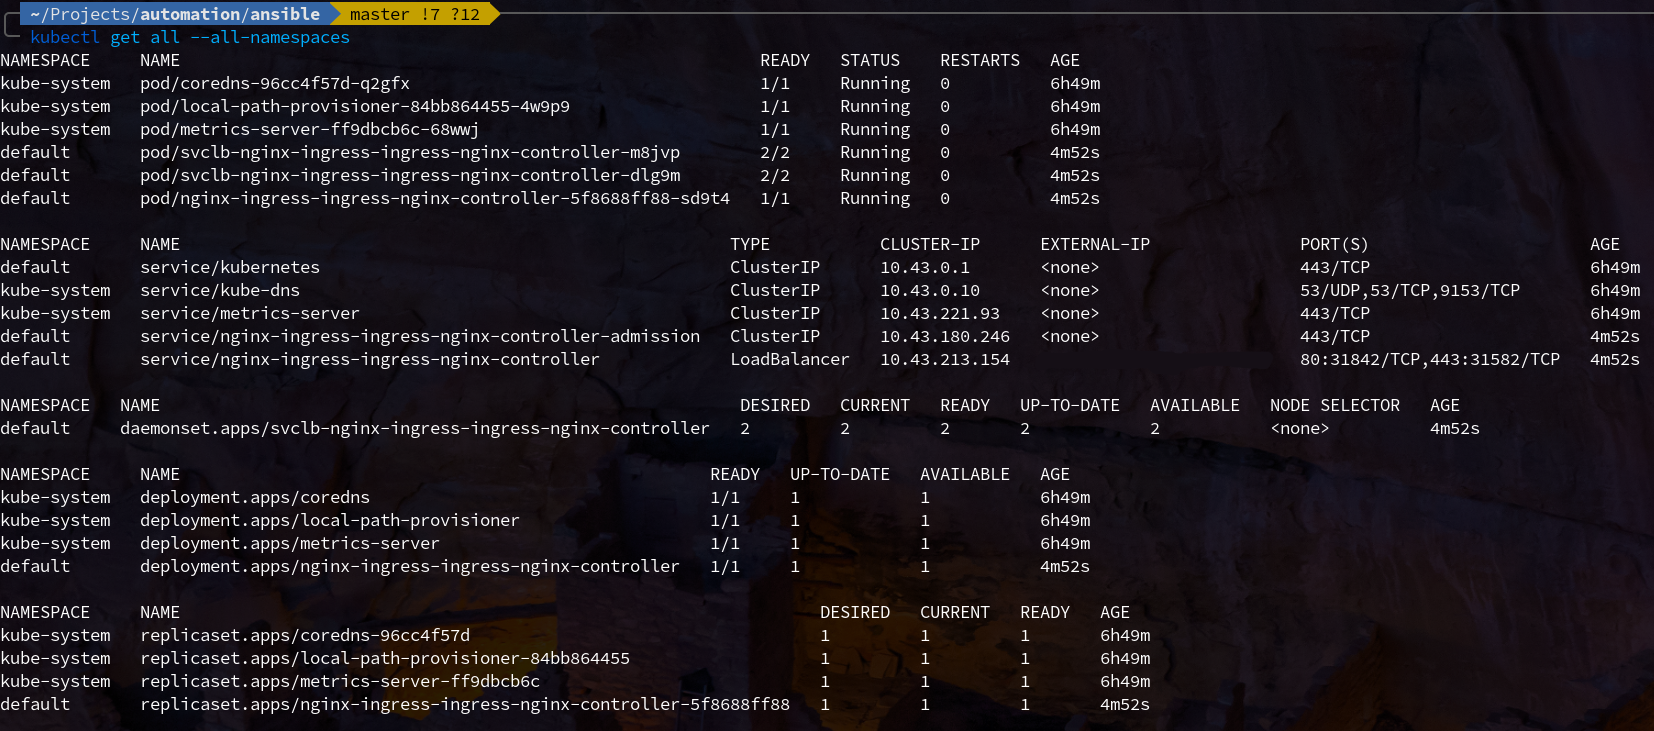The width and height of the screenshot is (1654, 731).
Task: Click service/kube-dns name
Action: pos(220,290)
